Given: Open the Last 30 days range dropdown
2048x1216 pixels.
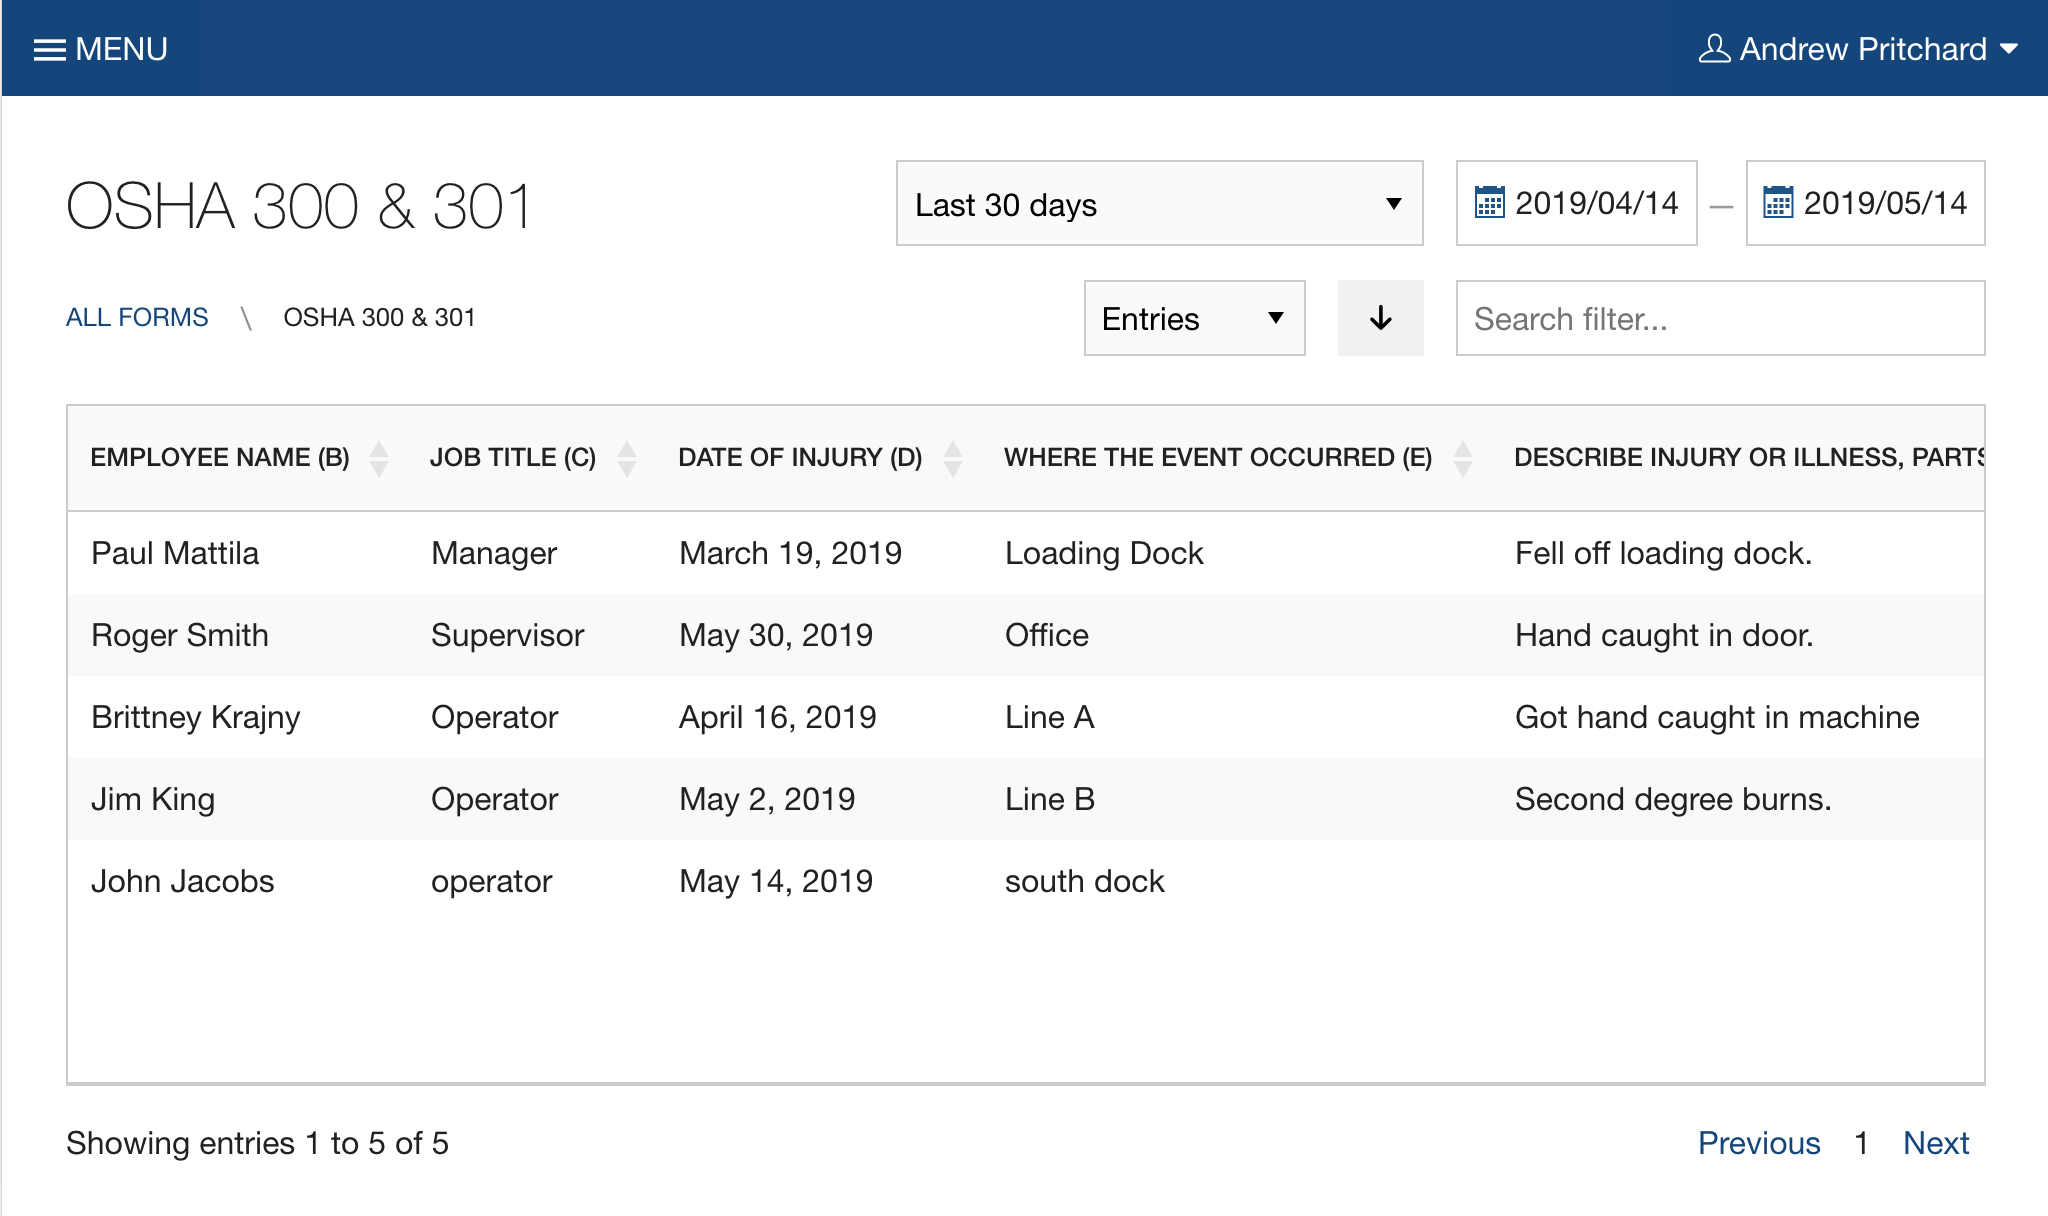Looking at the screenshot, I should pos(1159,203).
